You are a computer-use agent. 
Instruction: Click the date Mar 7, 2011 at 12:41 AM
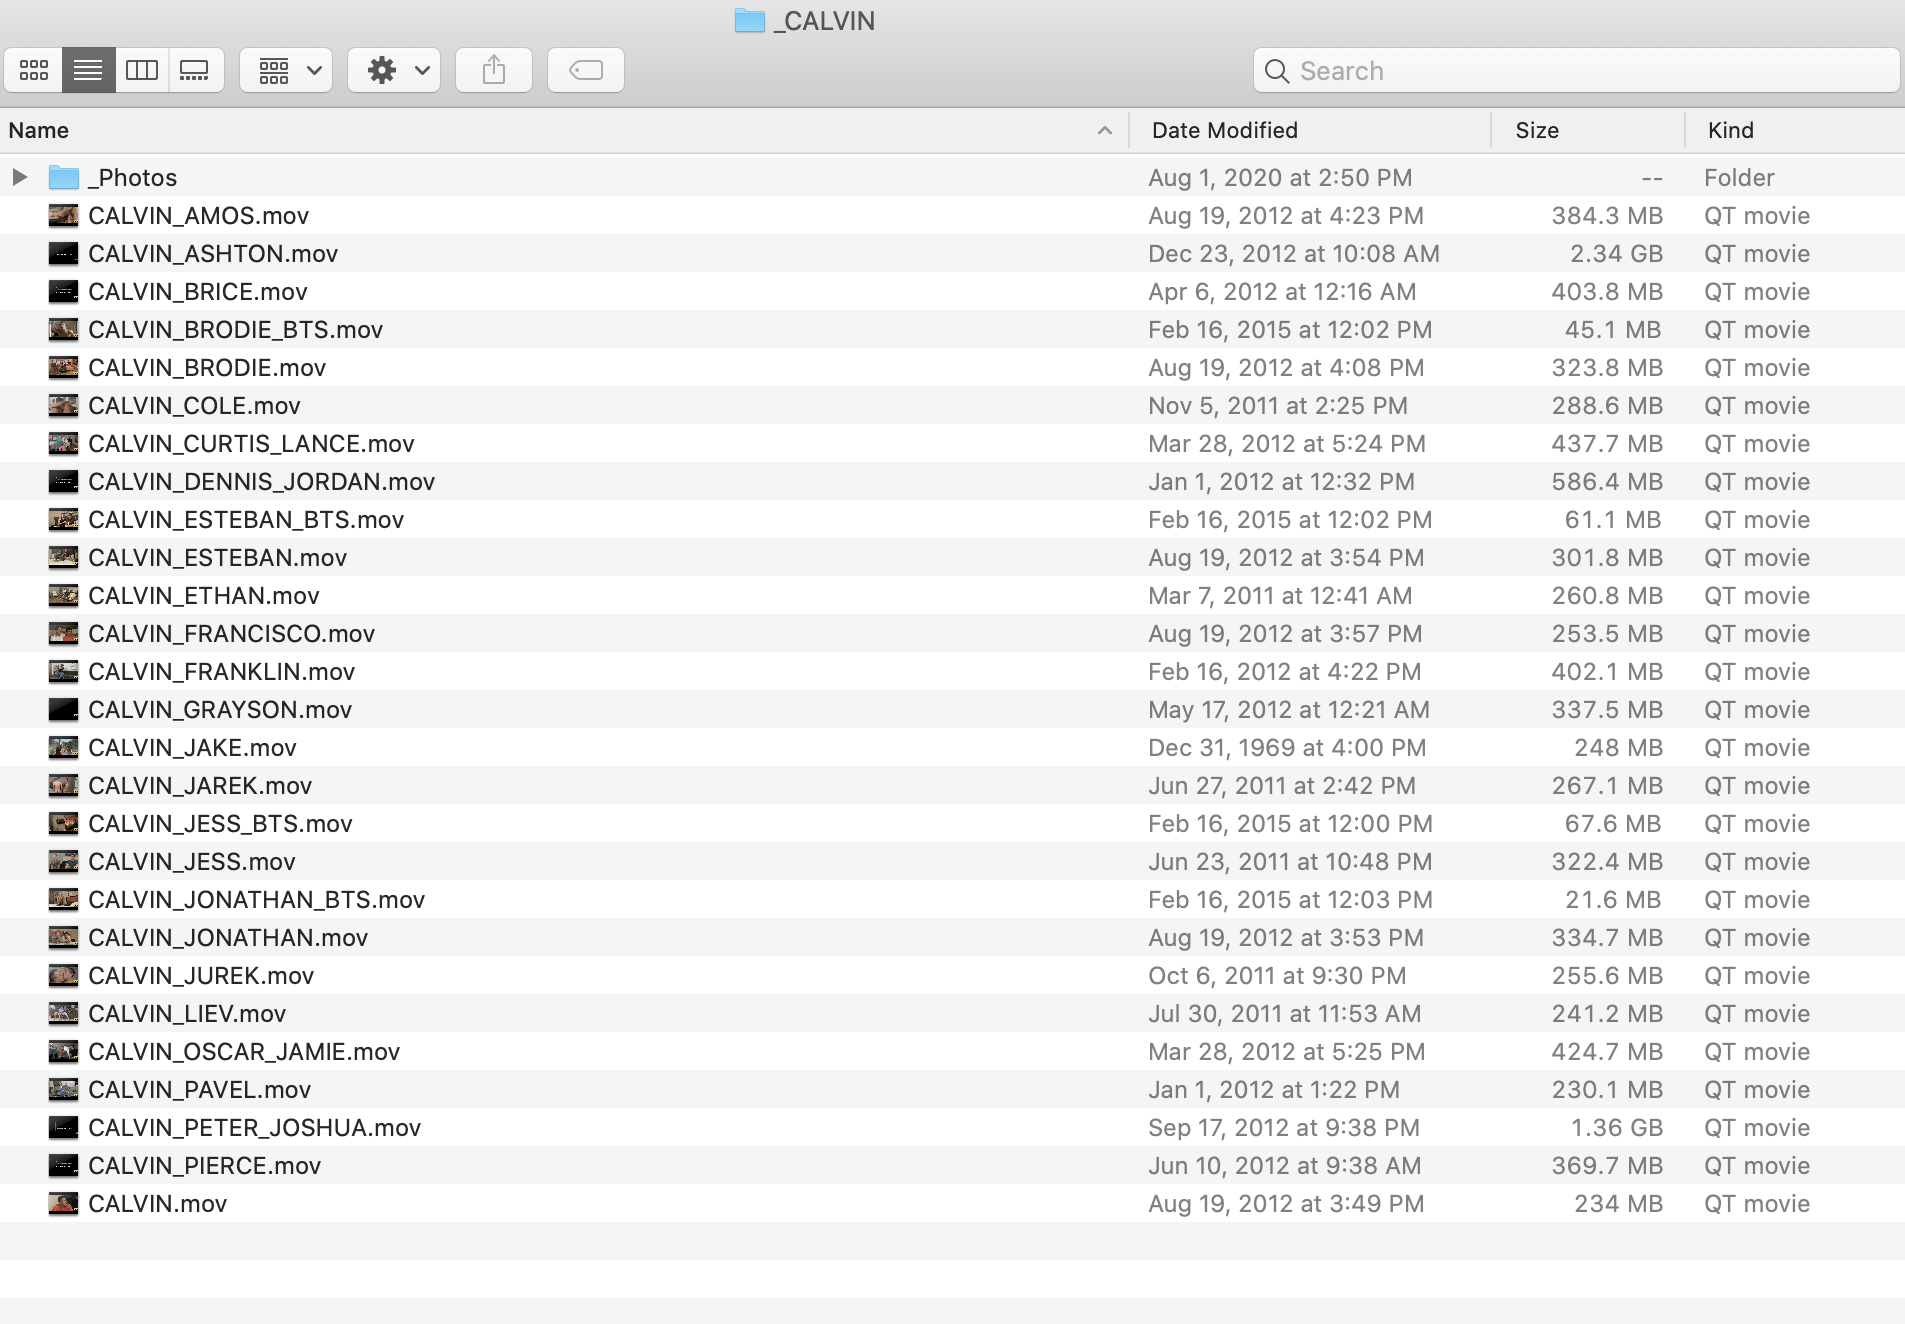point(1280,595)
